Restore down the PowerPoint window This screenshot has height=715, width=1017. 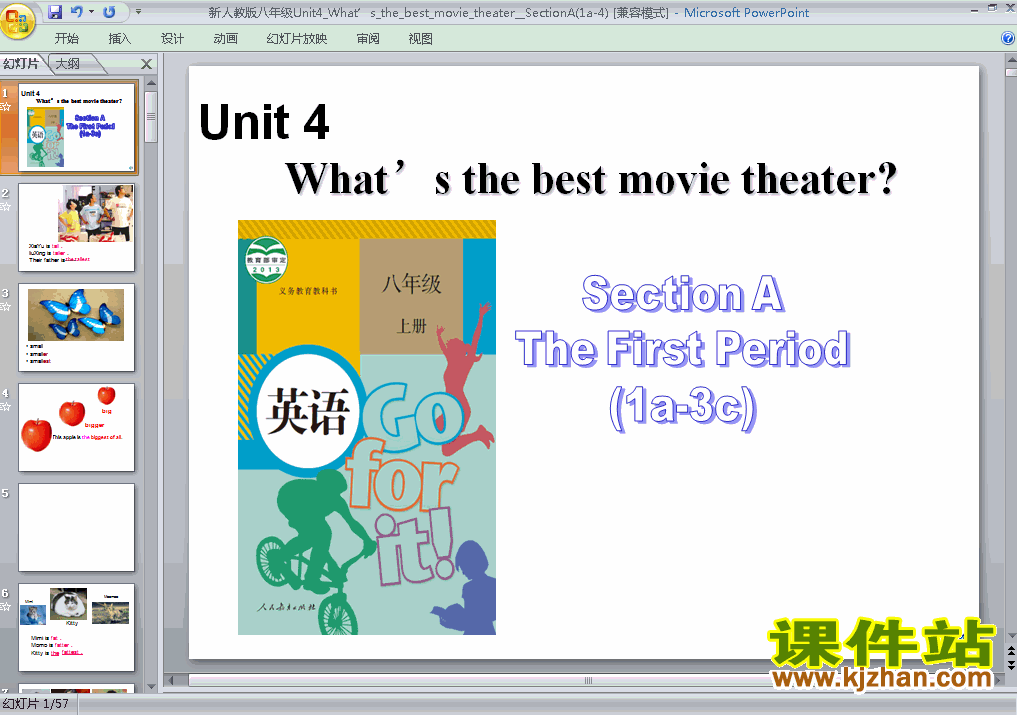pyautogui.click(x=992, y=8)
